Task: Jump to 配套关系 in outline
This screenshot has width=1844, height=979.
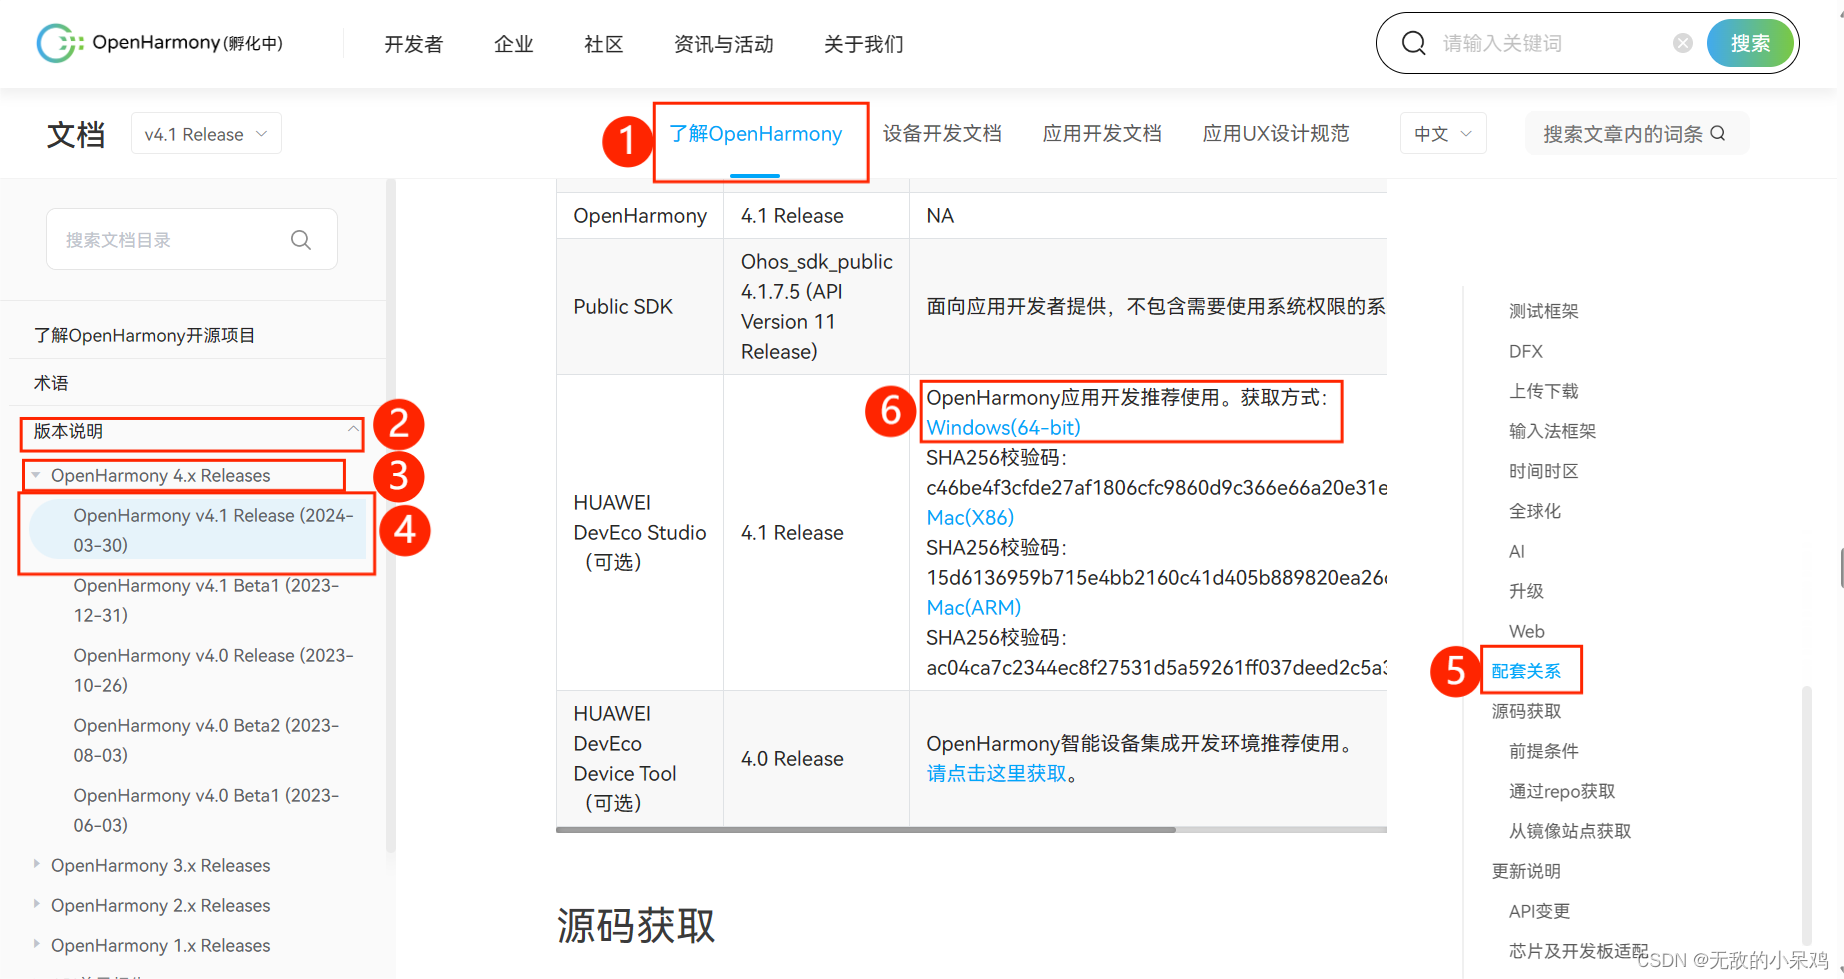Action: point(1526,671)
